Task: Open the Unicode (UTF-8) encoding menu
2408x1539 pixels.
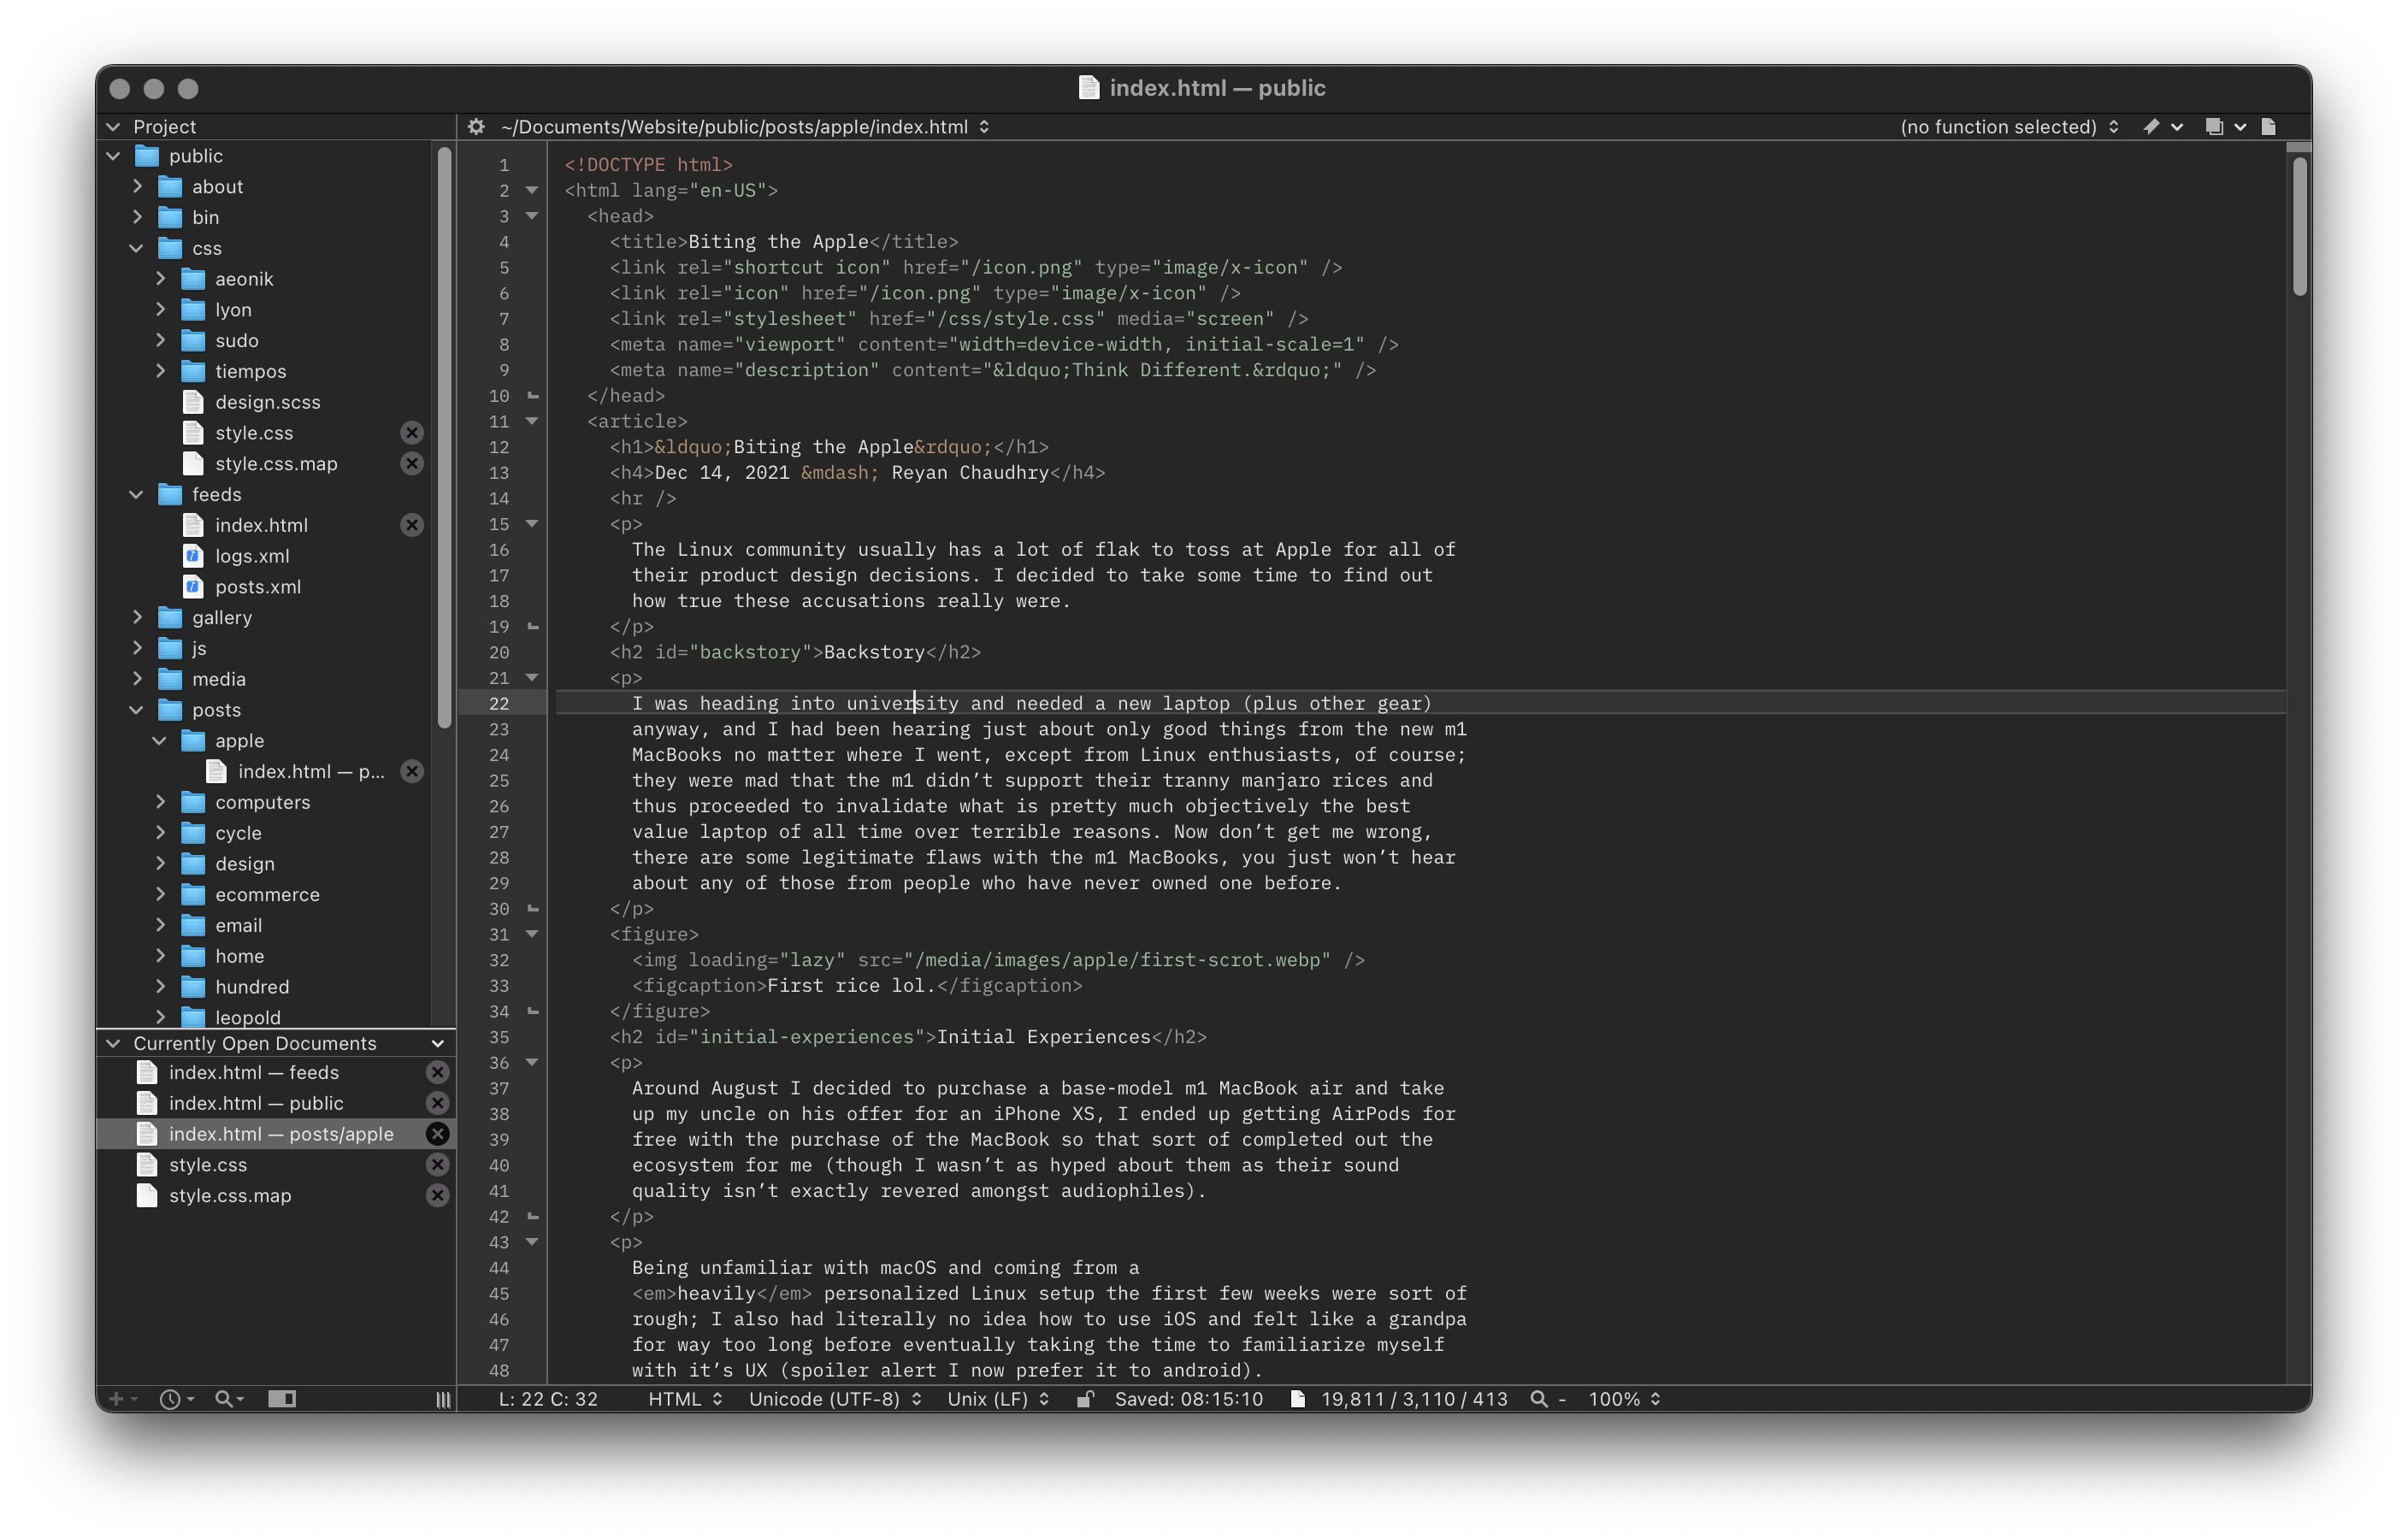Action: pos(834,1399)
